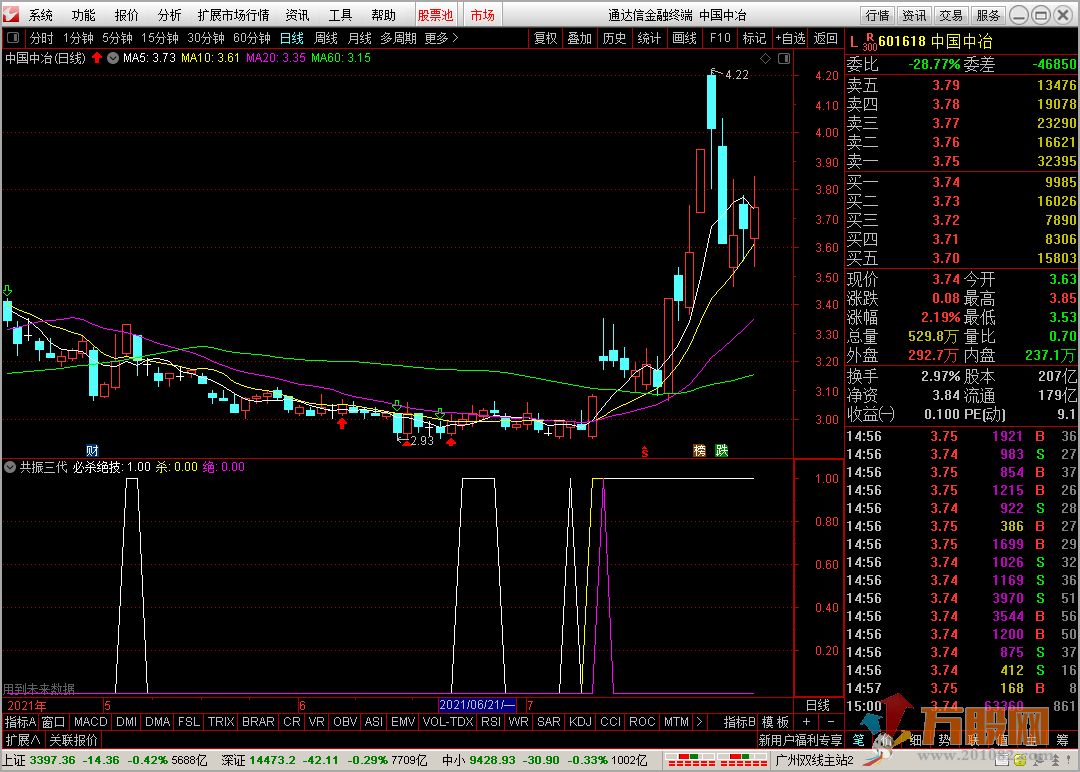
Task: Switch to the 筹 chip distribution tab
Action: click(x=1062, y=740)
